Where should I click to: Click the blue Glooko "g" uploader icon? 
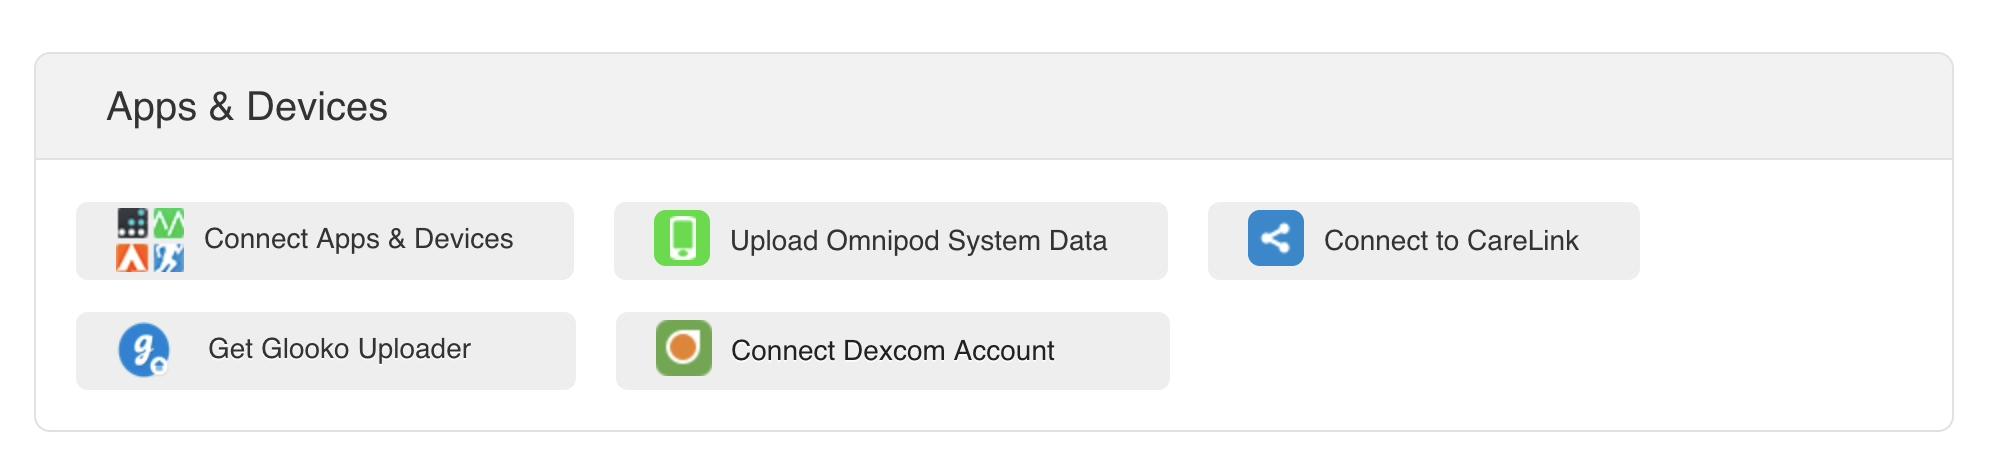[x=144, y=349]
